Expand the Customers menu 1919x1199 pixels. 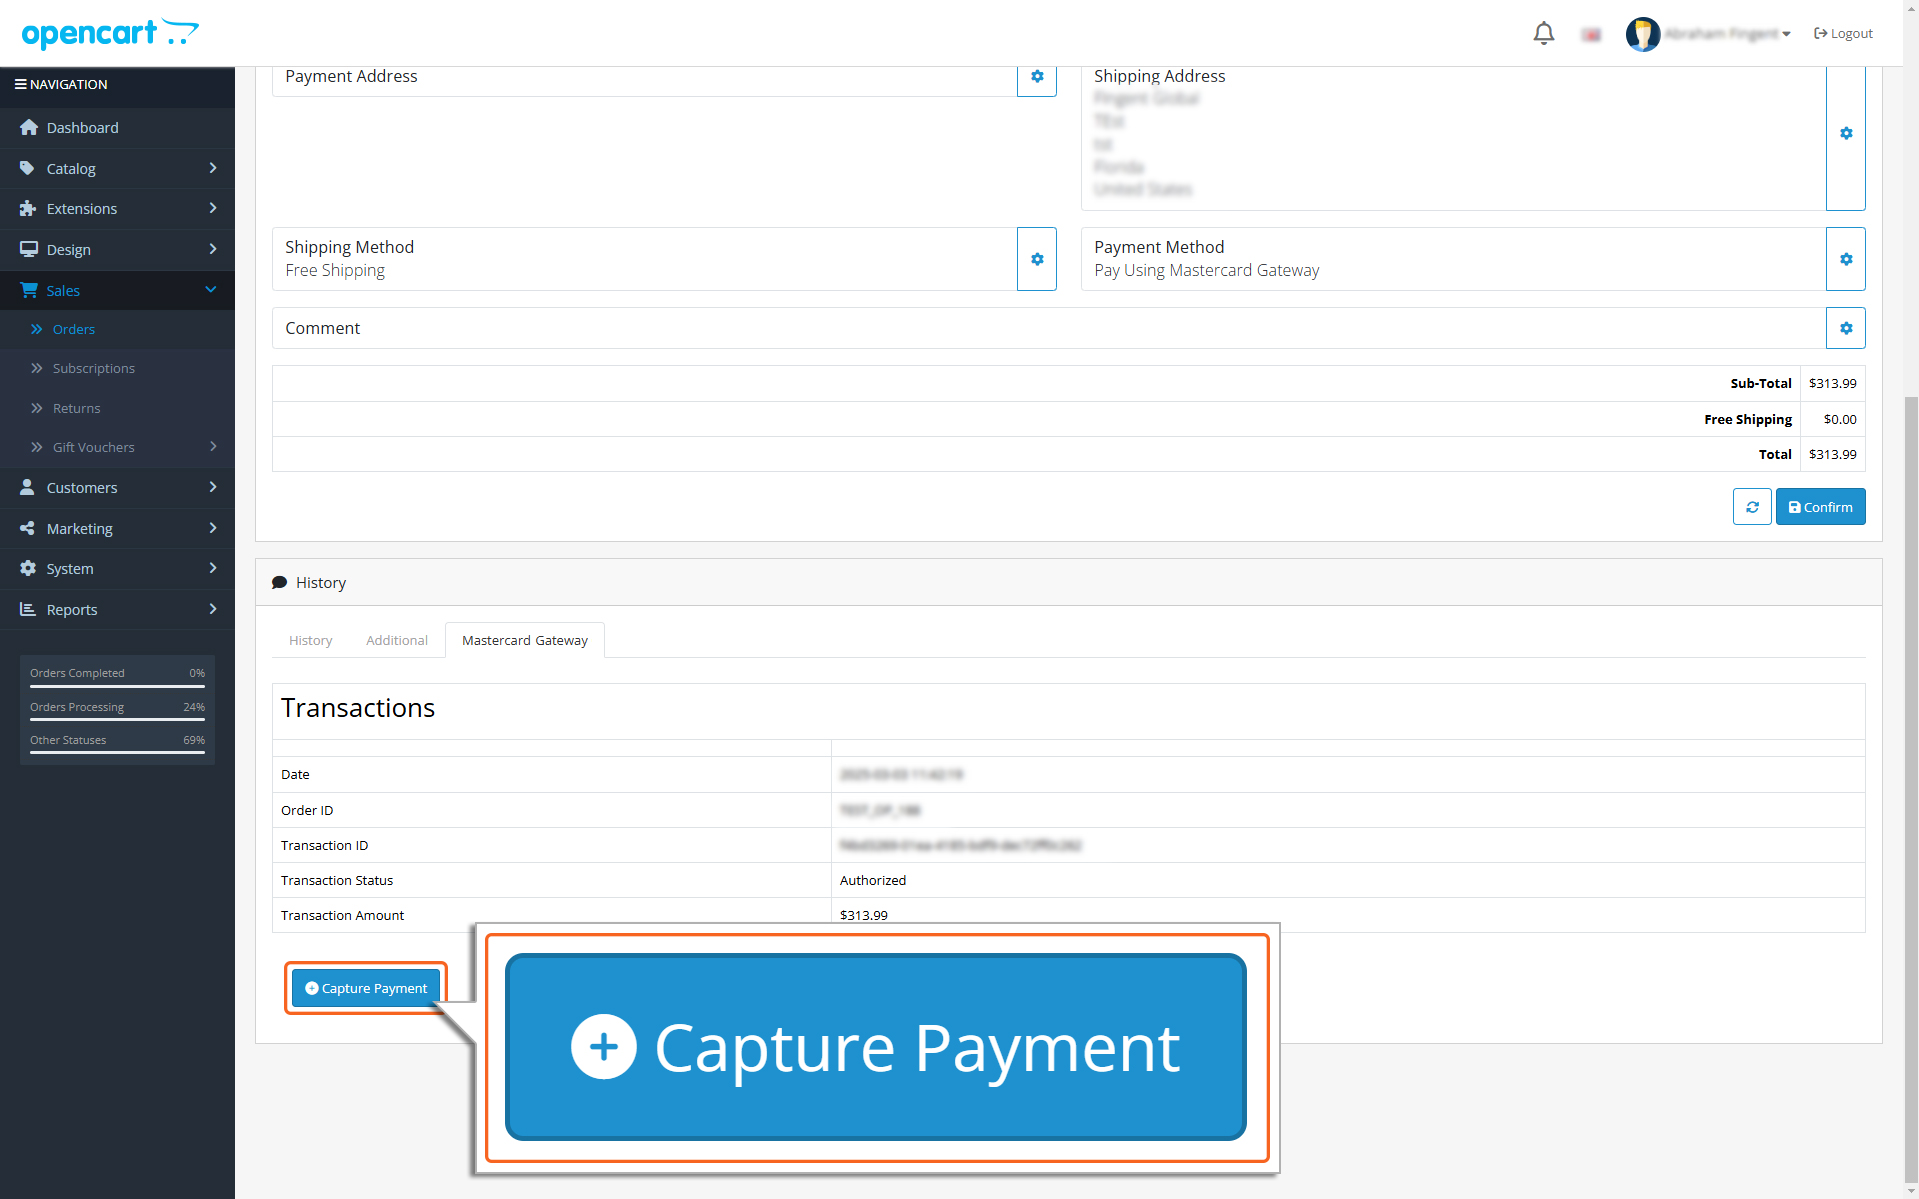[117, 488]
